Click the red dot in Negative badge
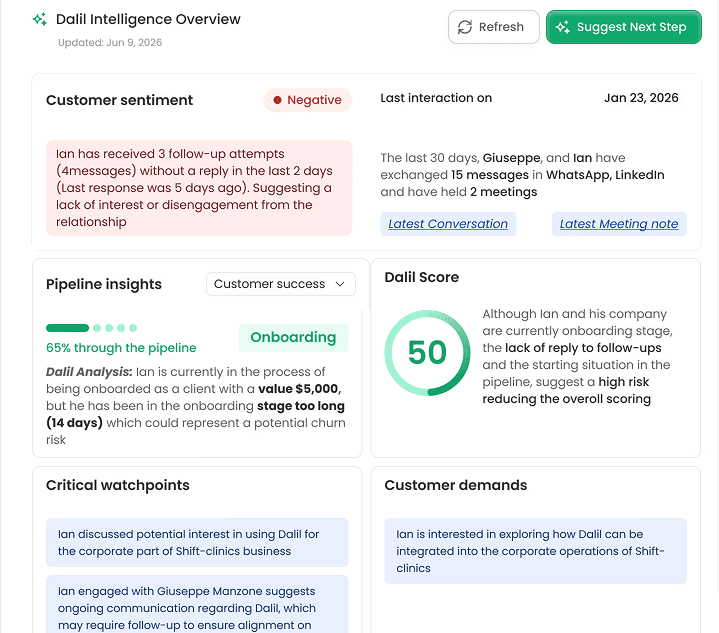Viewport: 719px width, 633px height. coord(277,100)
